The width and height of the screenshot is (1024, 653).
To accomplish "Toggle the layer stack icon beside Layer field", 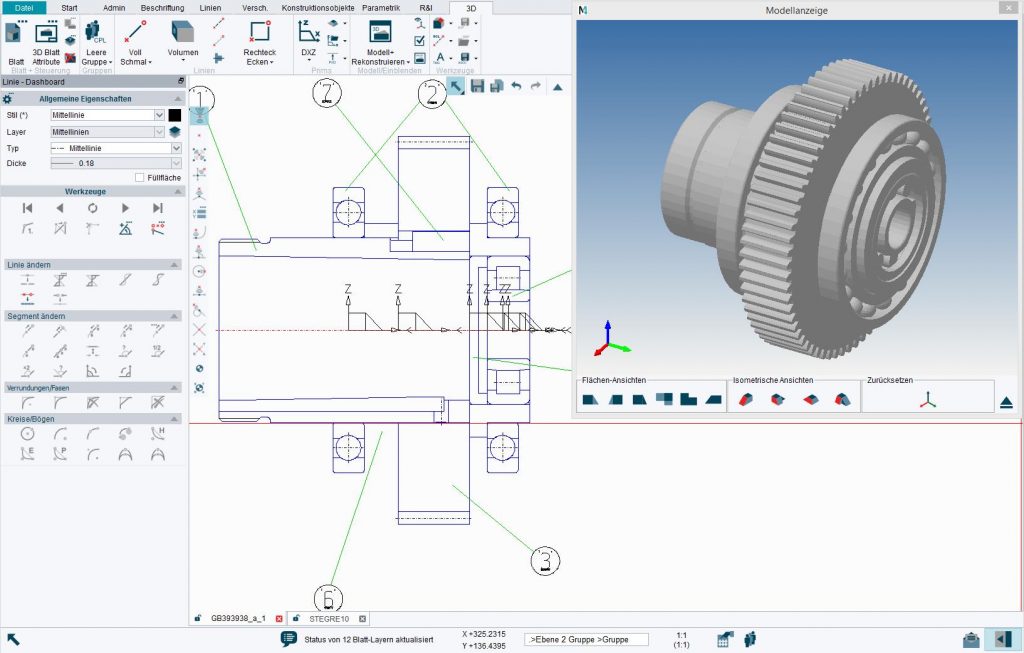I will click(x=174, y=131).
